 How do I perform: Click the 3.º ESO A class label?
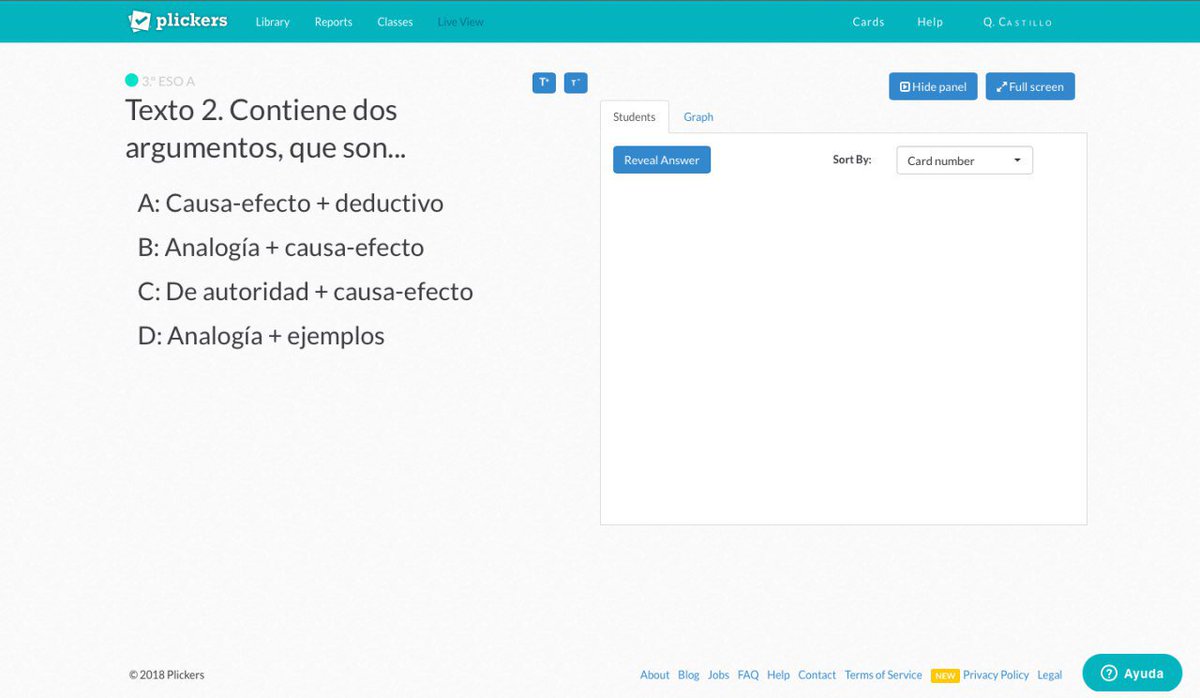pos(168,81)
